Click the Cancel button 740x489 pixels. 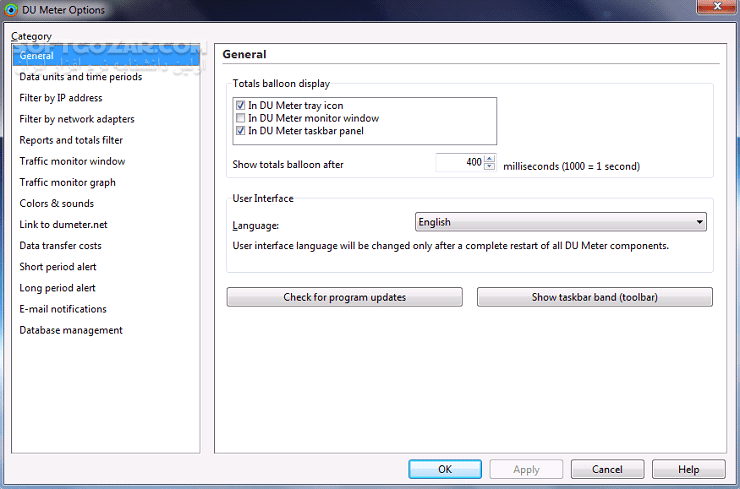tap(607, 469)
